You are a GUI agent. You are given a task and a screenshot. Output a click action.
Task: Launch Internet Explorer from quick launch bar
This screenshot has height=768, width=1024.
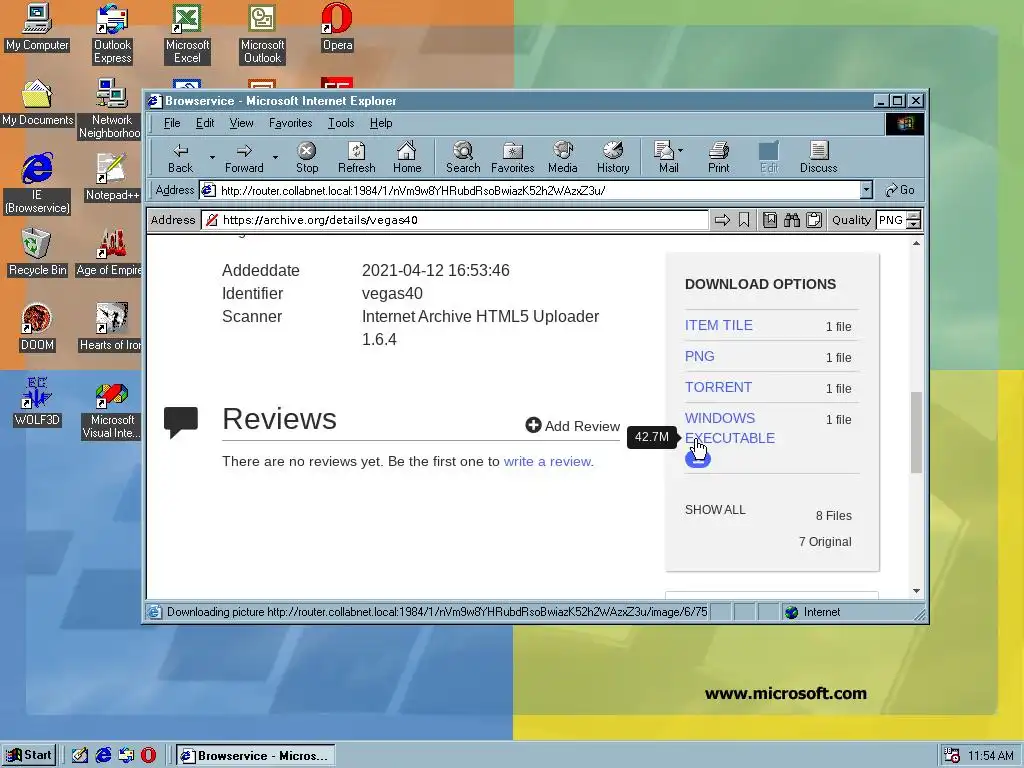tap(103, 756)
